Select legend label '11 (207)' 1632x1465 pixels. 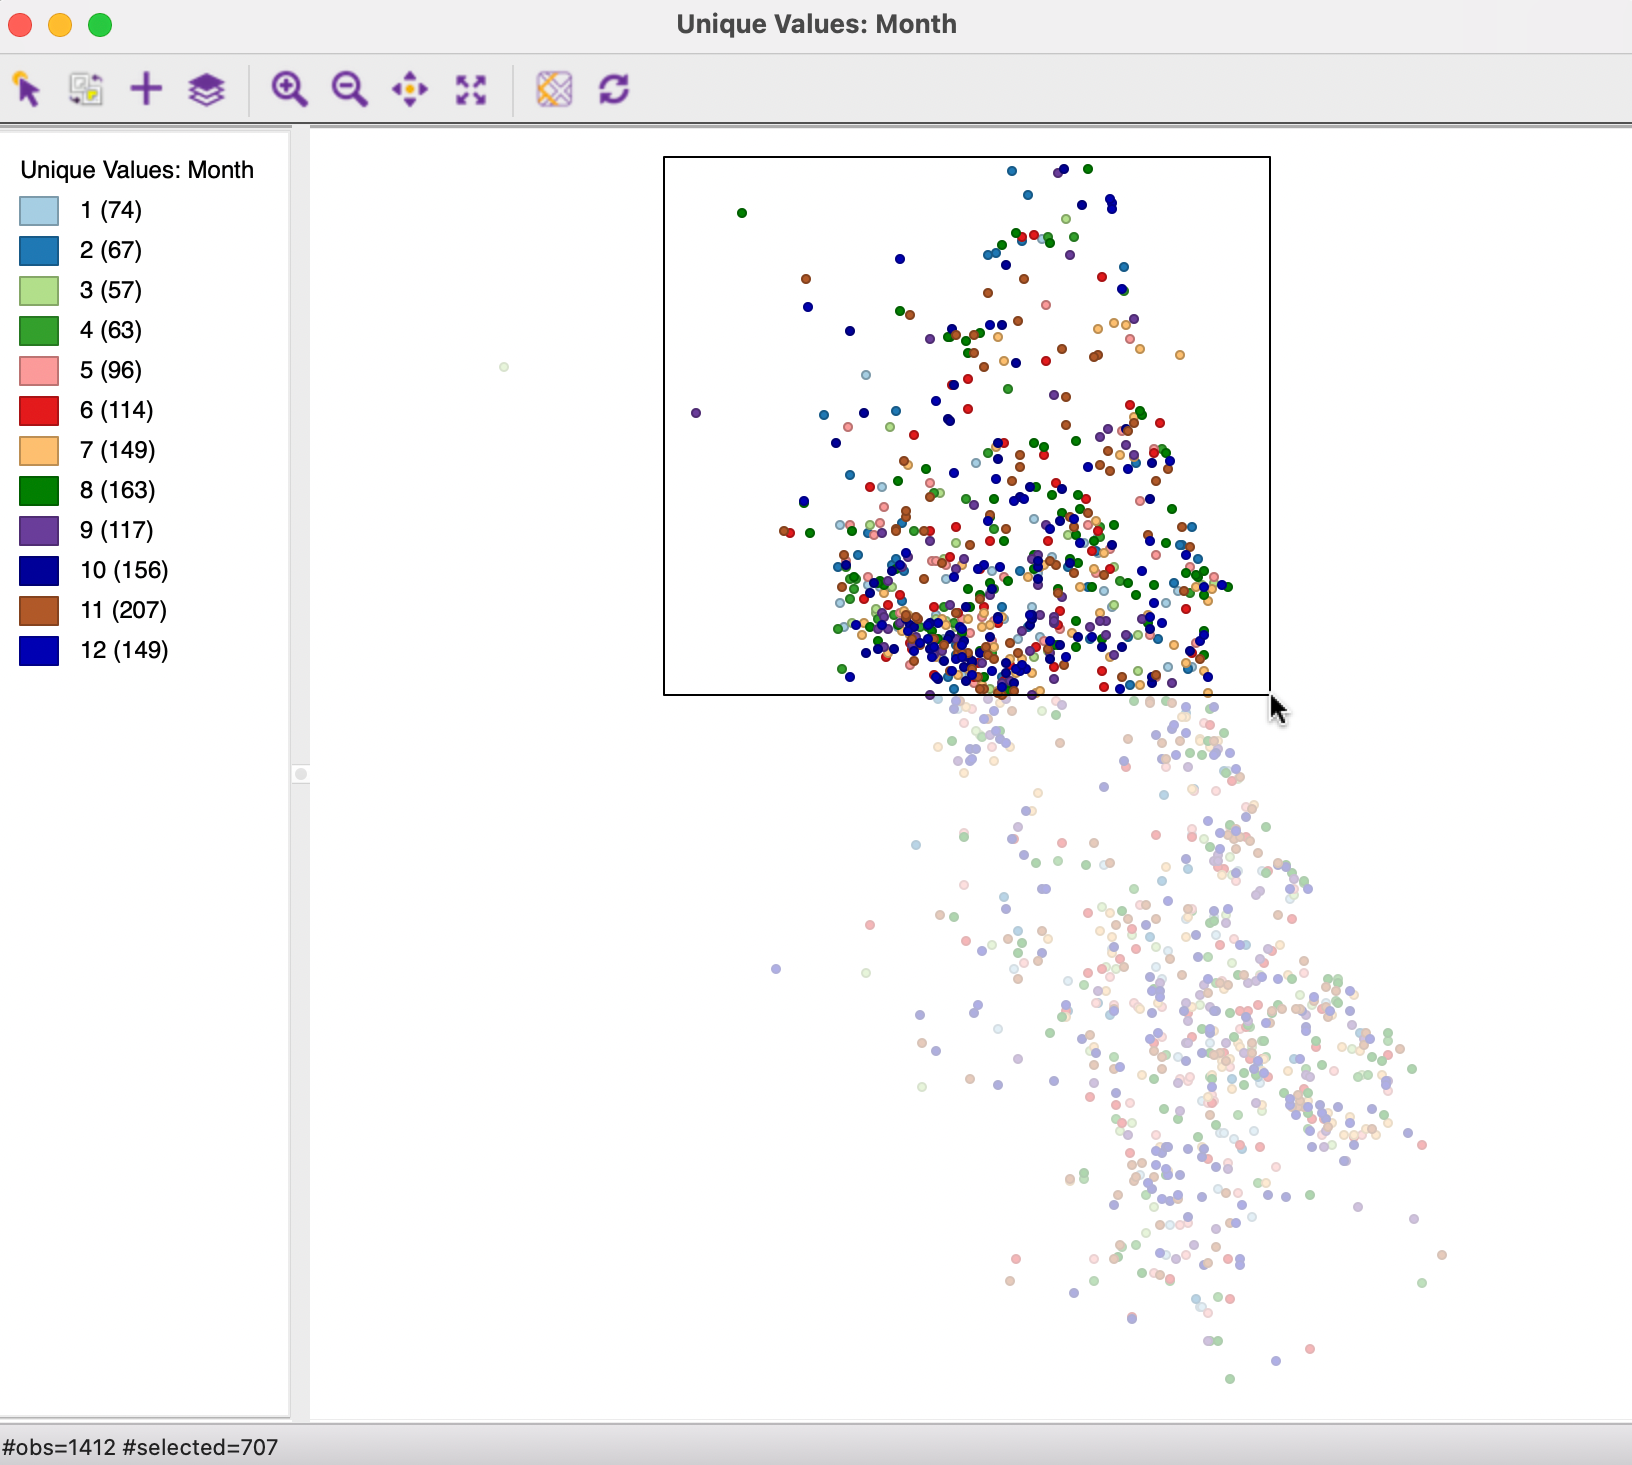(x=124, y=610)
